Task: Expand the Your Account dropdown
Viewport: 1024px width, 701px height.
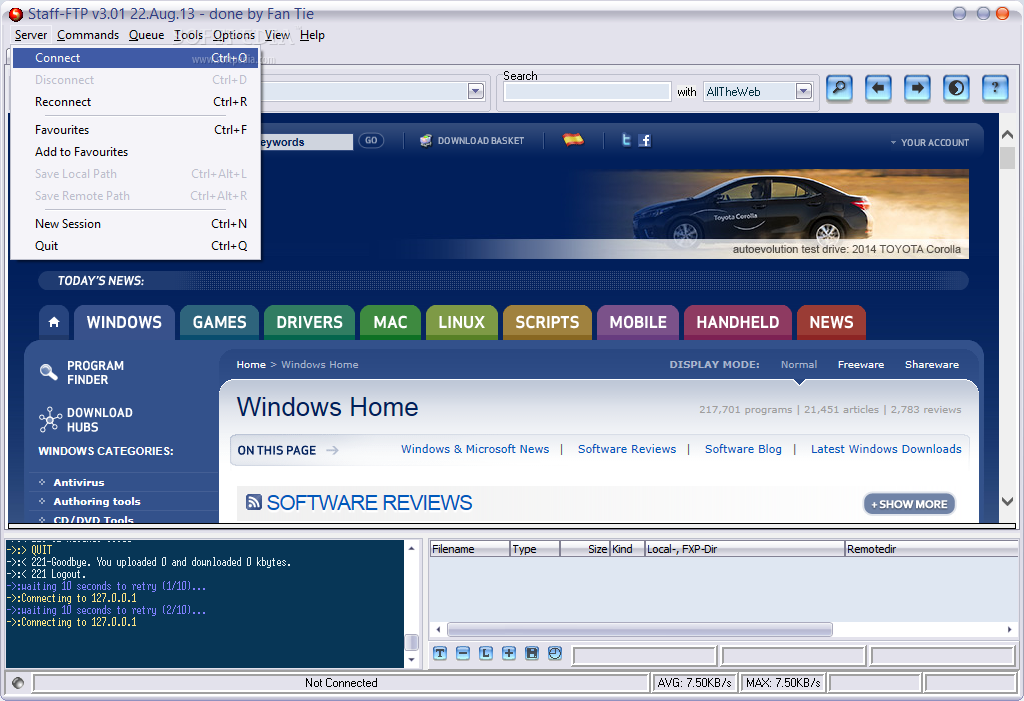Action: (x=929, y=142)
